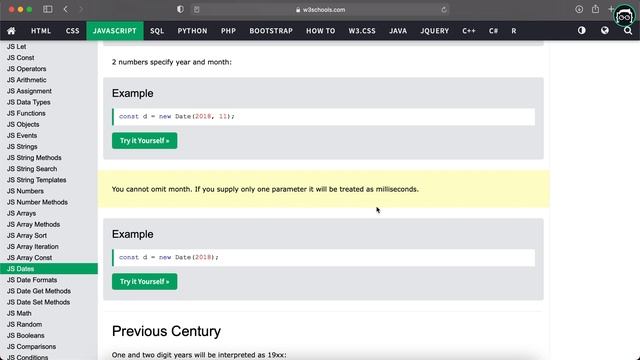640x360 pixels.
Task: Toggle the Safari sidebar icon
Action: point(48,9)
